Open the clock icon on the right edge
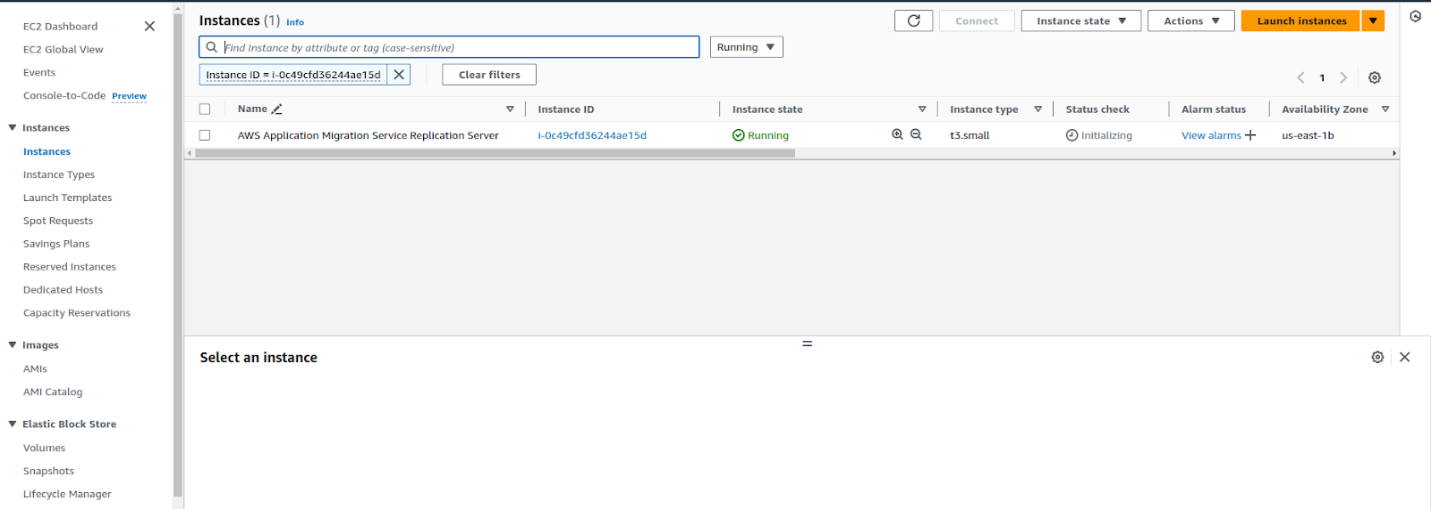This screenshot has height=509, width=1431. [1415, 17]
